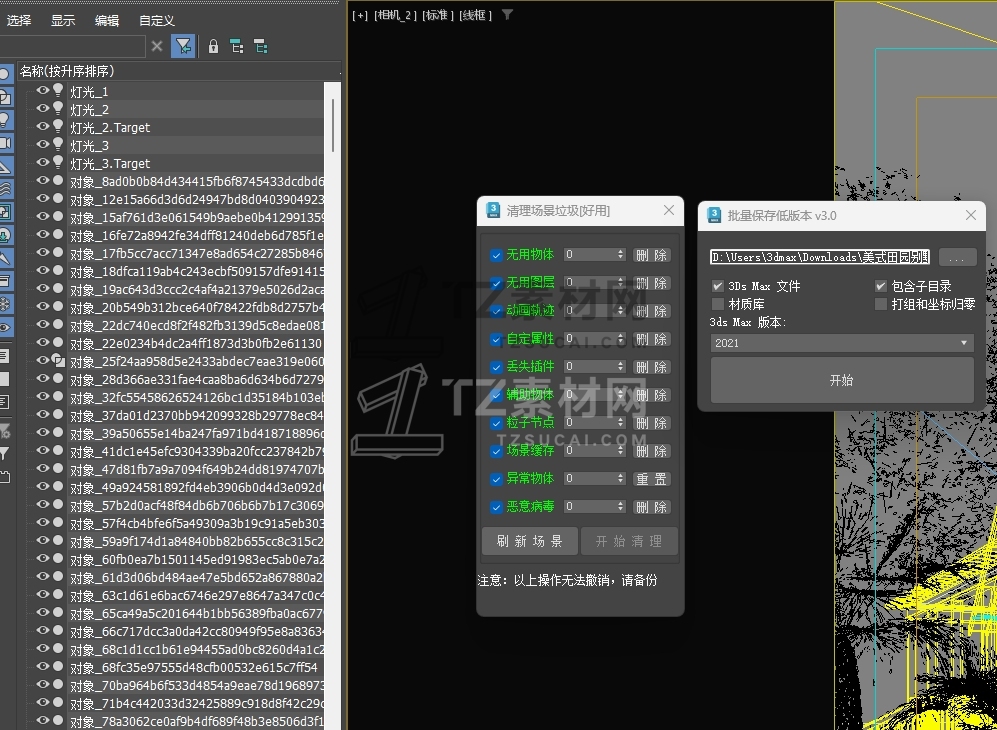
Task: Close the 批量保存低版本 v3.0 dialog
Action: [x=971, y=215]
